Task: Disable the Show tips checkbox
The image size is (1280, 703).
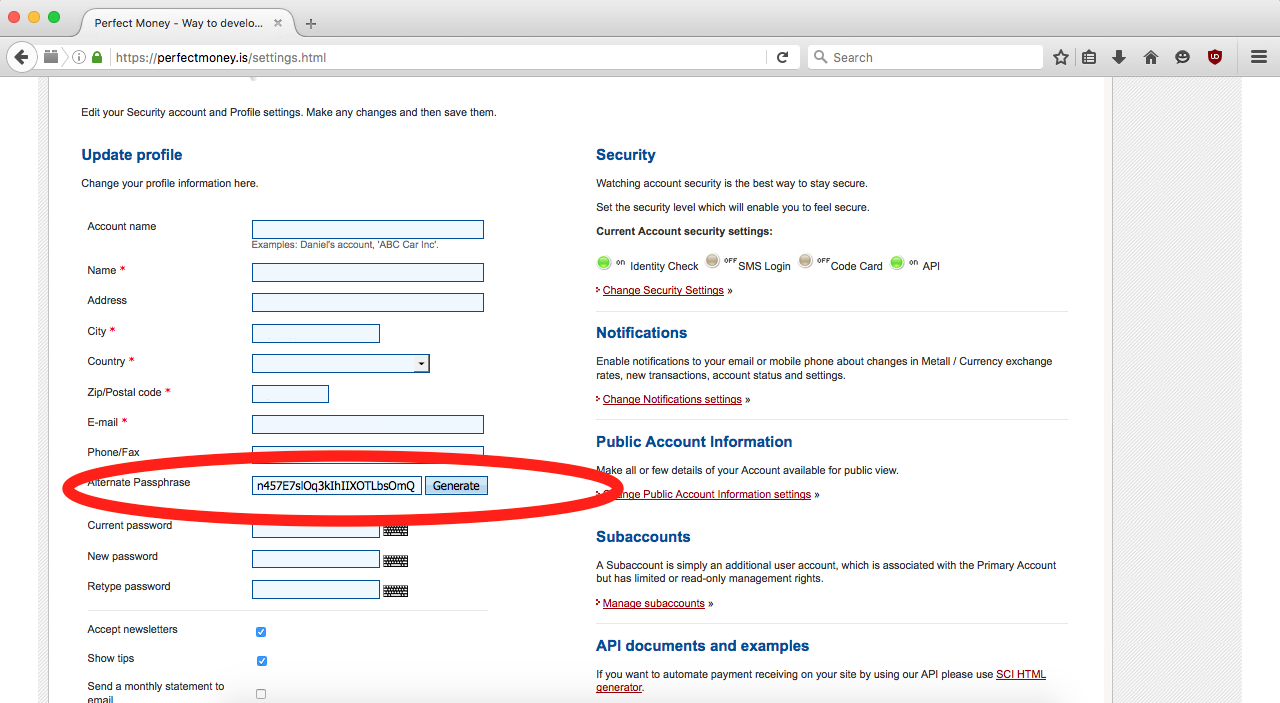Action: [x=261, y=661]
